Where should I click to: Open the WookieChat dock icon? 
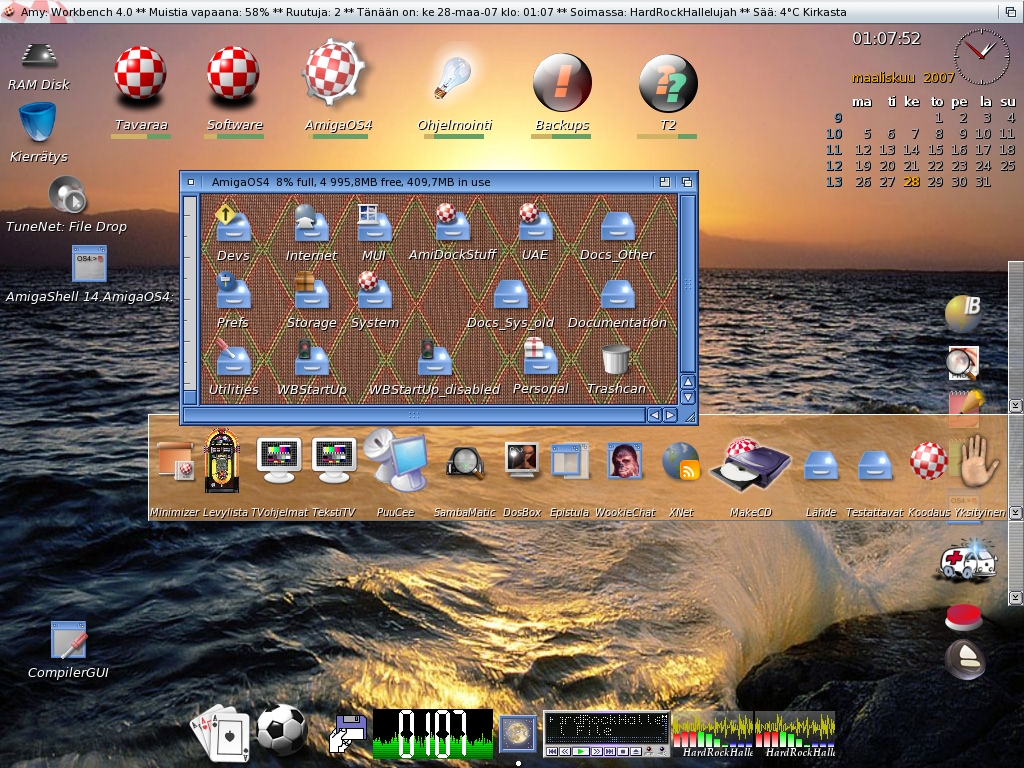coord(625,461)
